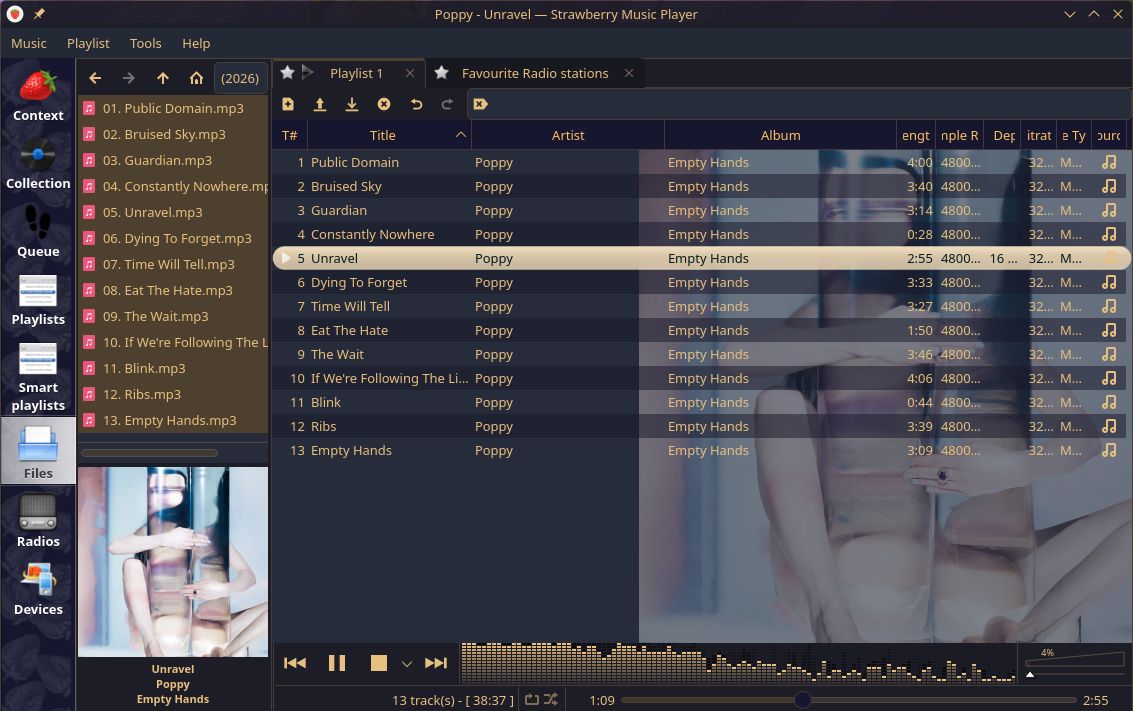Click the new playlist icon
The height and width of the screenshot is (711, 1133).
[x=288, y=104]
